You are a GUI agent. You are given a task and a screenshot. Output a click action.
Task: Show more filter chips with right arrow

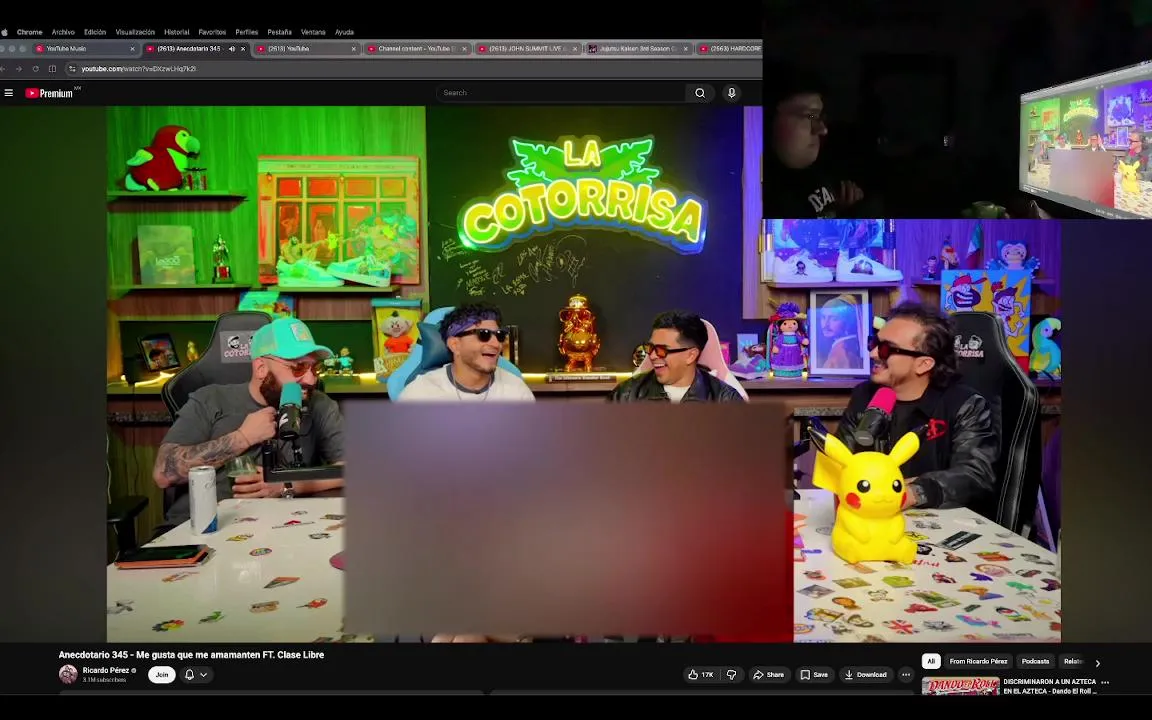(x=1098, y=663)
